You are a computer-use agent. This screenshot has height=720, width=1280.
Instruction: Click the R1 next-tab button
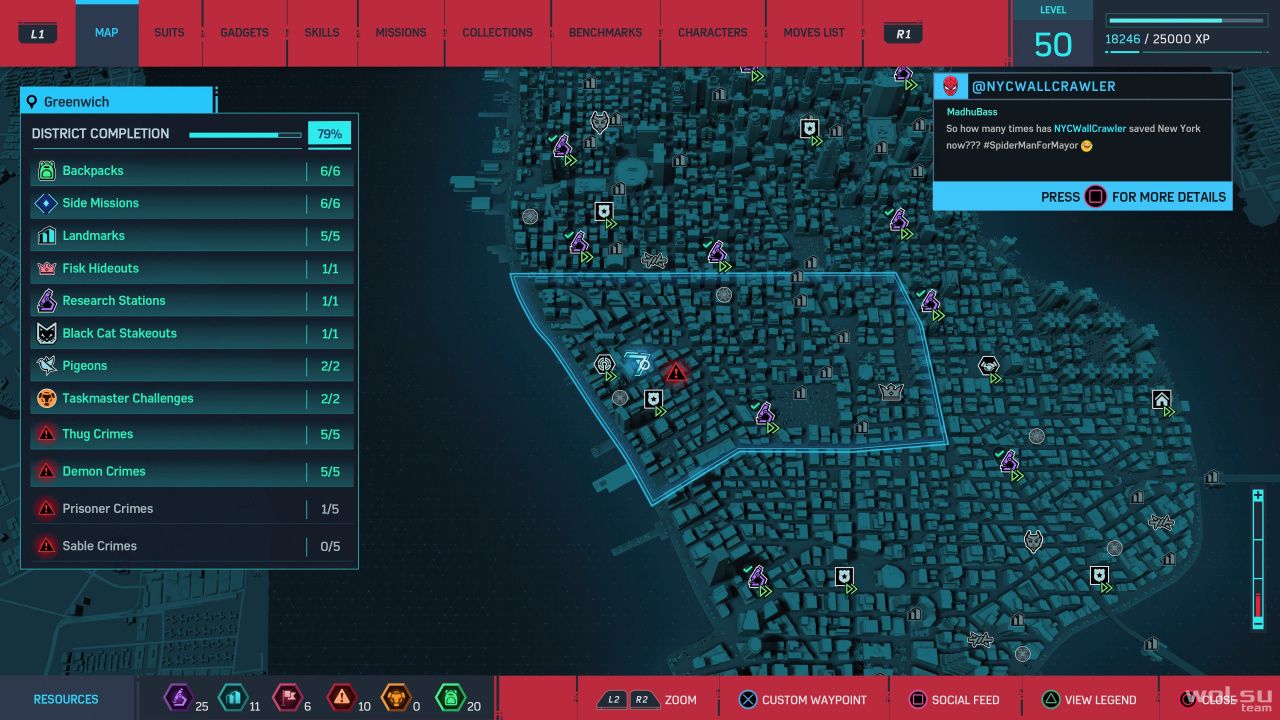tap(903, 34)
